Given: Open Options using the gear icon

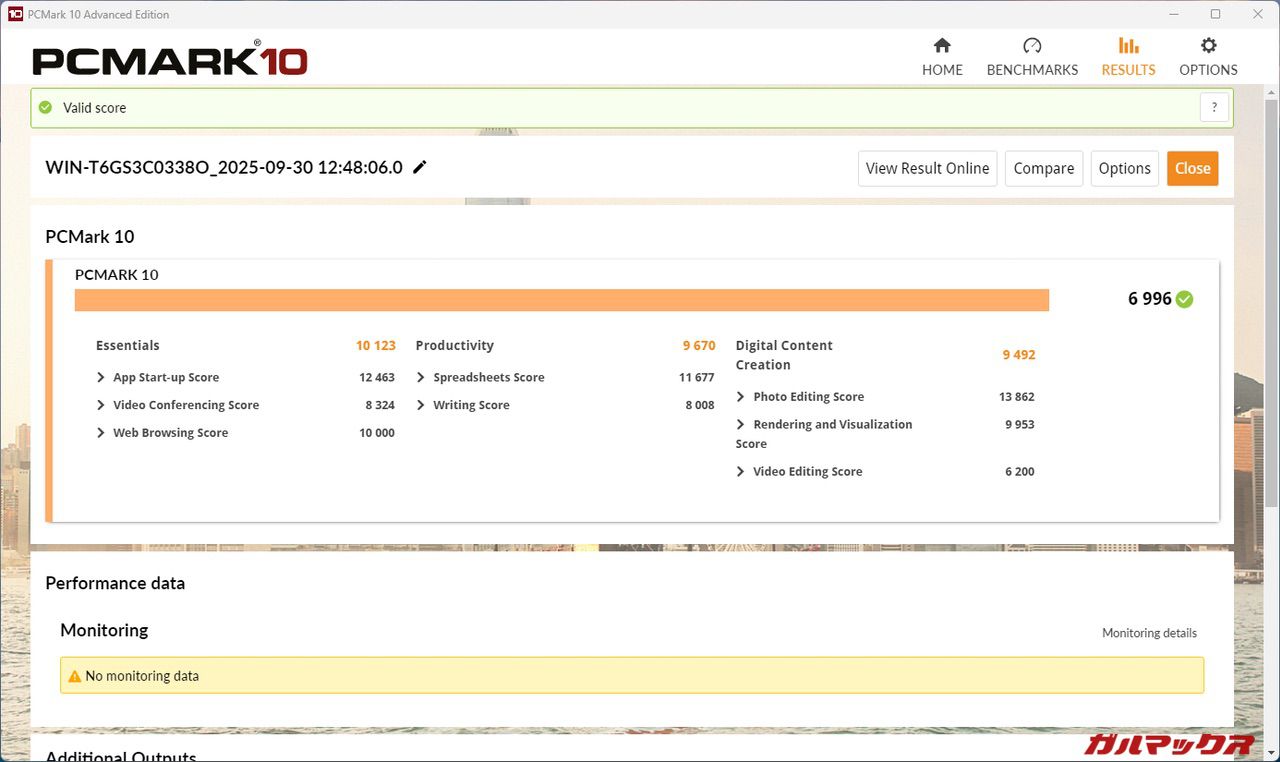Looking at the screenshot, I should (x=1208, y=46).
